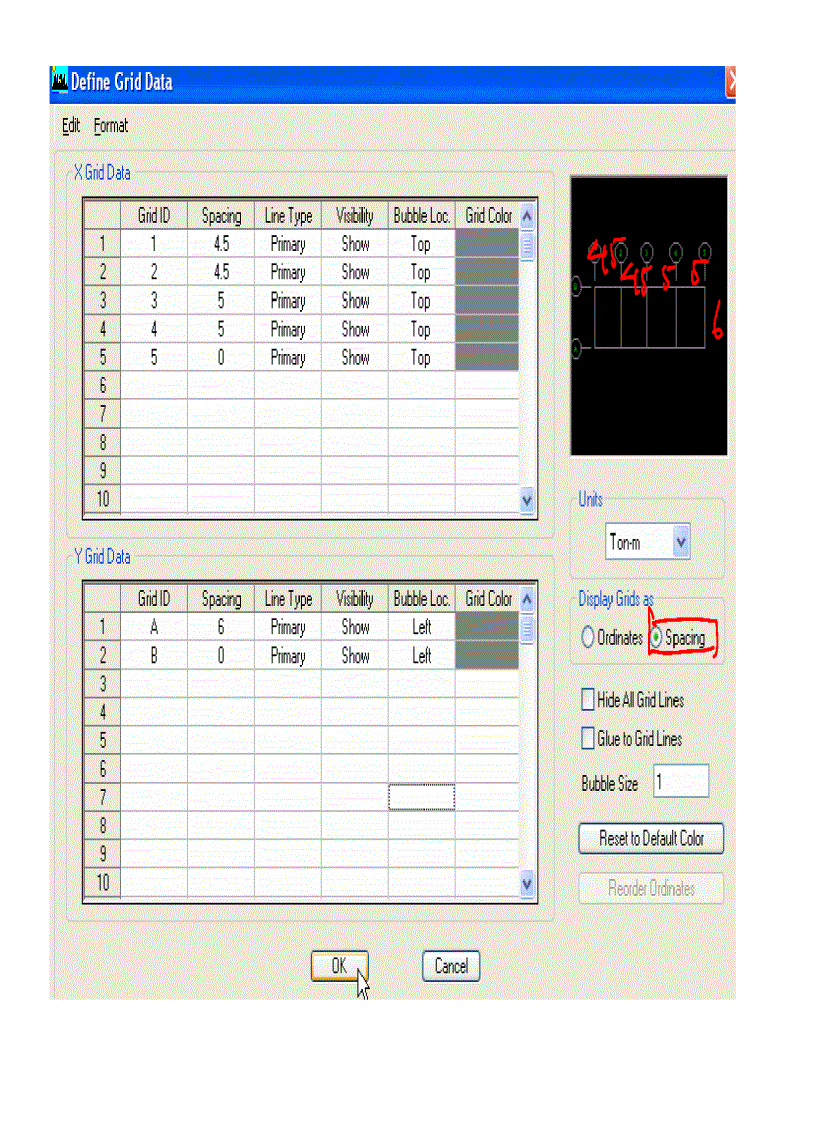Select the Spacing radio button

656,638
